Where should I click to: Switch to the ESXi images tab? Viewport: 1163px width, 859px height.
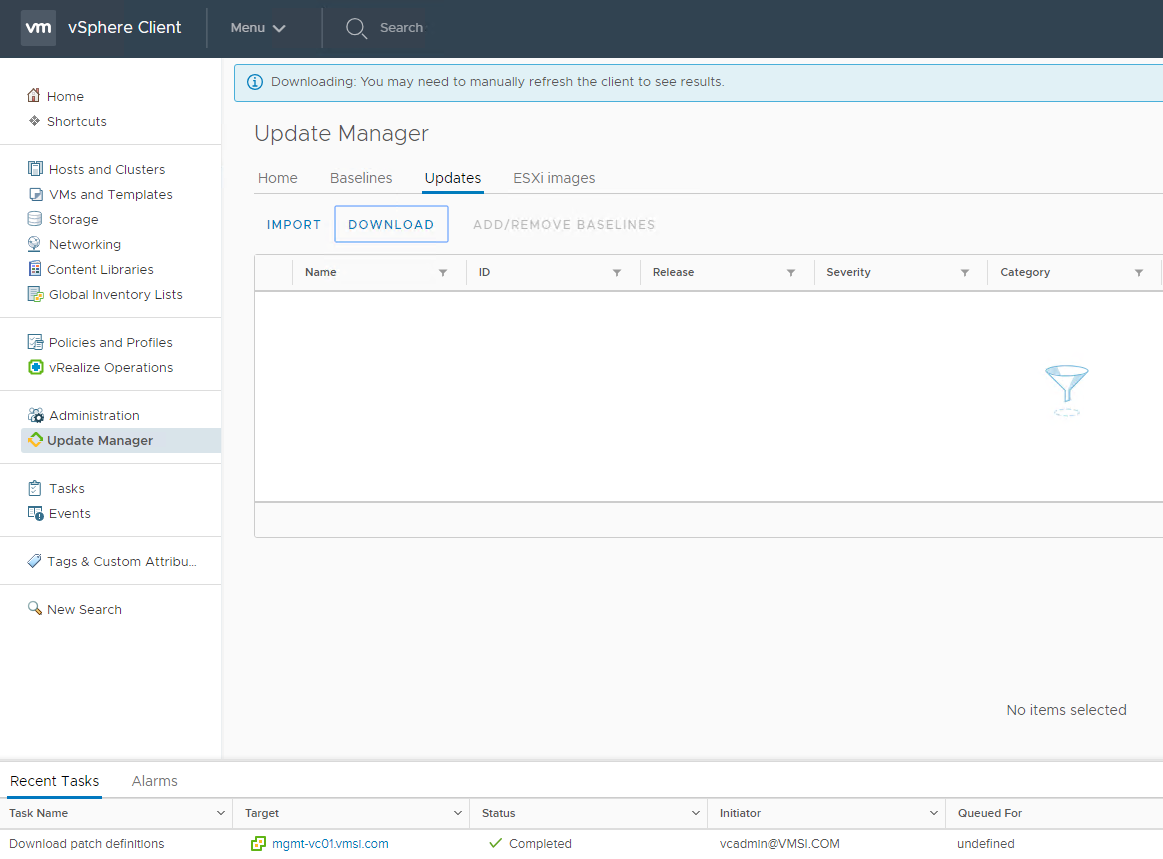tap(554, 178)
